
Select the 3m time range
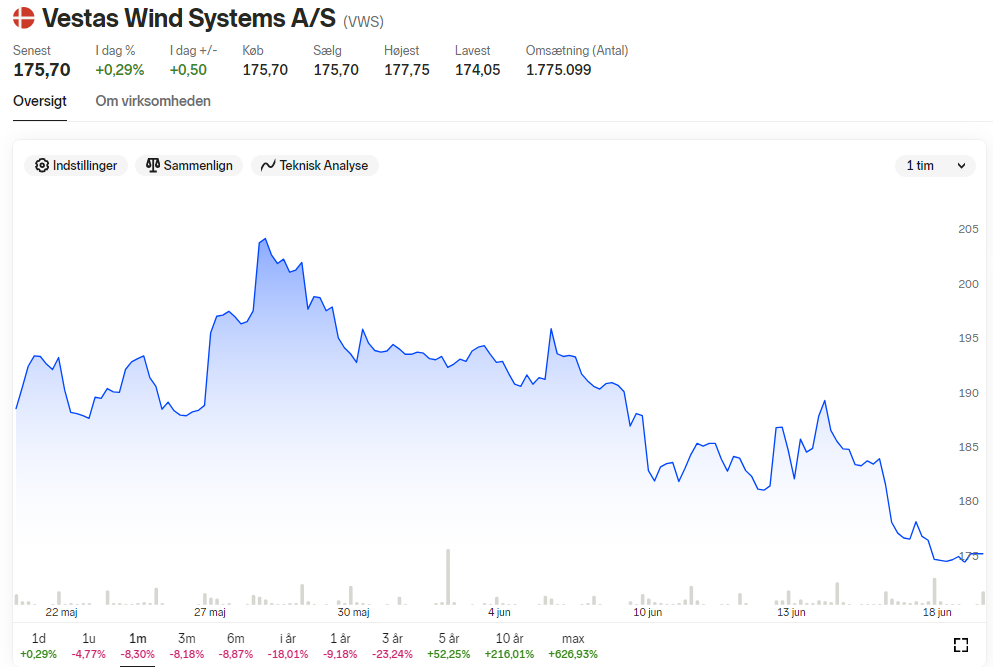[x=187, y=645]
